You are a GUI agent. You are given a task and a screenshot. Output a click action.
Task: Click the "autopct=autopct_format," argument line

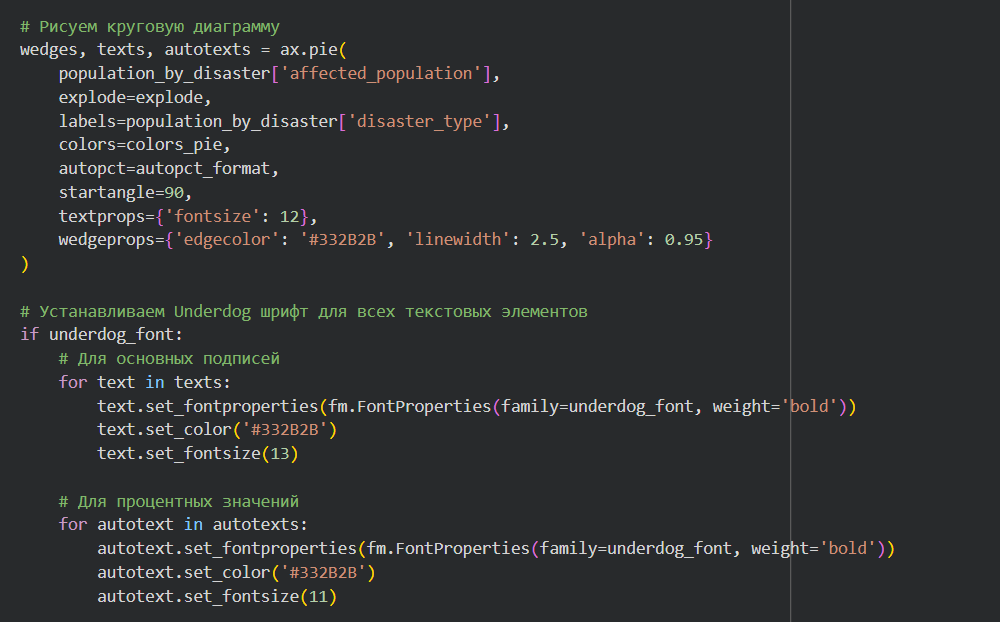[x=169, y=169]
